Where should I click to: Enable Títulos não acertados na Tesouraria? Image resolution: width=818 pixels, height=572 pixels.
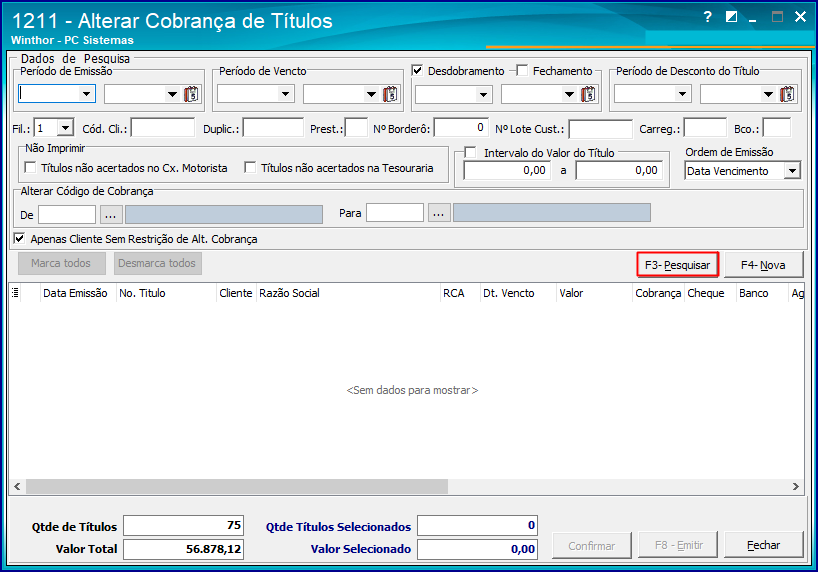click(250, 168)
